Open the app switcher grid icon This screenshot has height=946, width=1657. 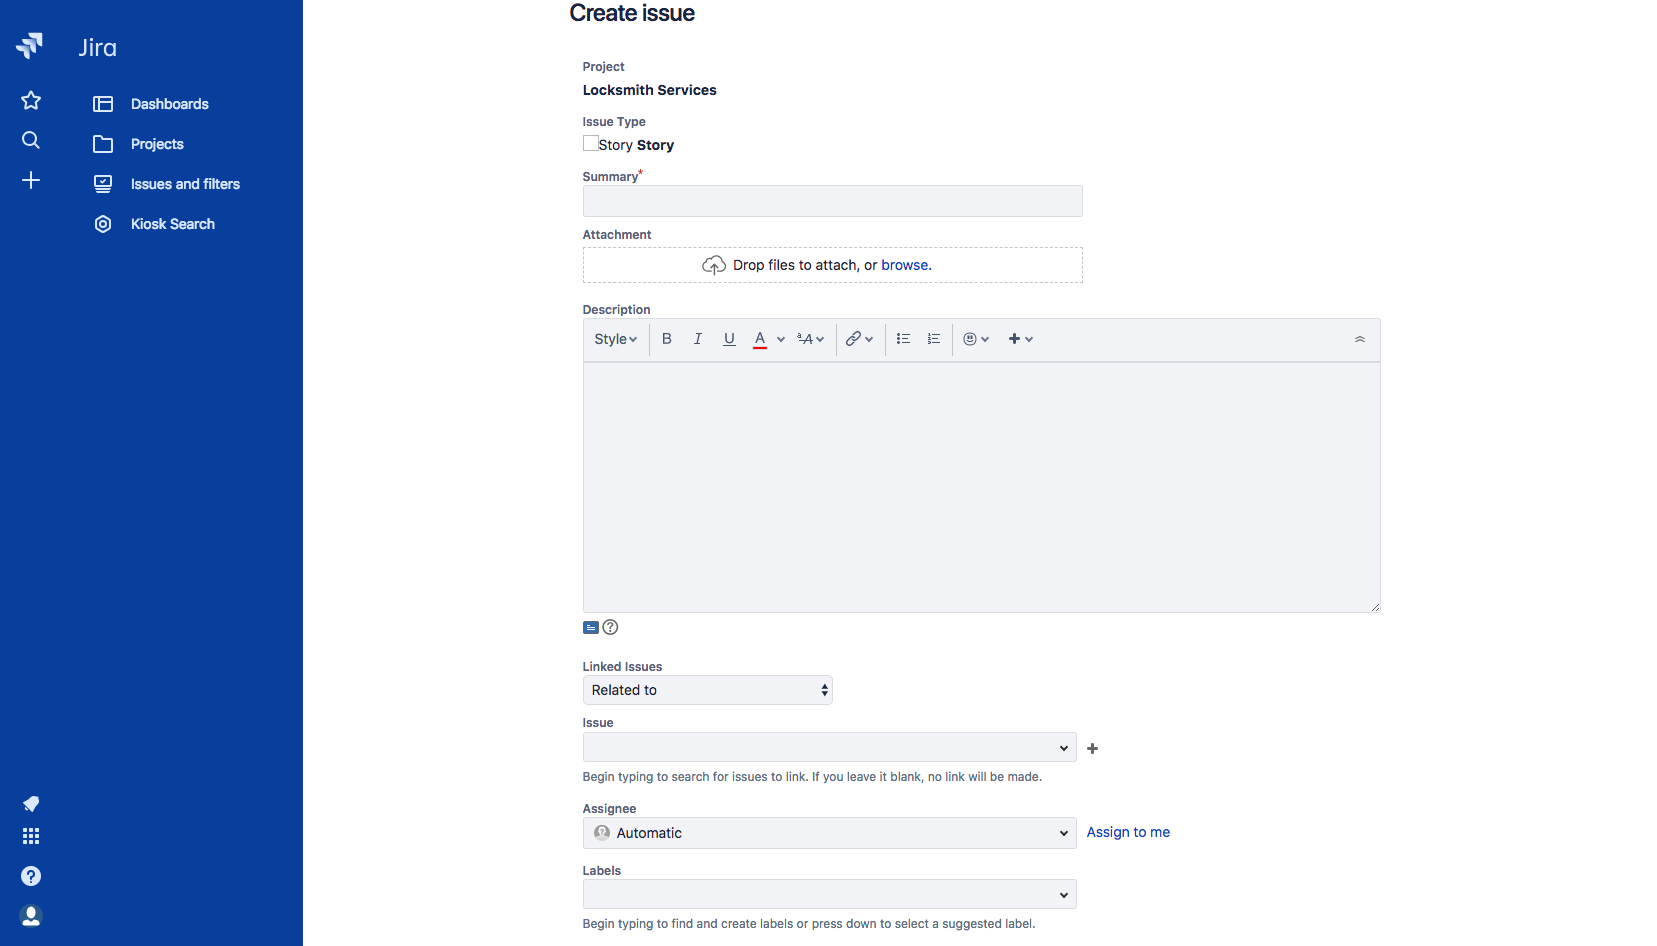pos(31,836)
